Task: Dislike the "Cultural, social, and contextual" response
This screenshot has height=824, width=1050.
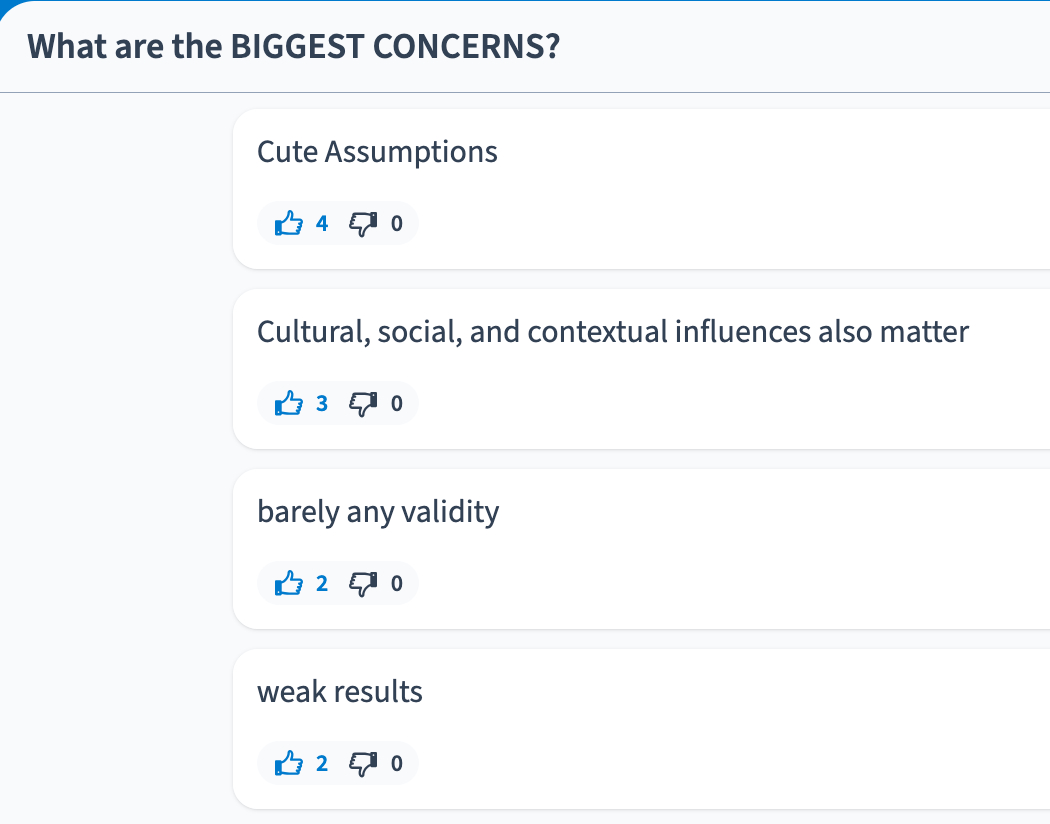Action: click(362, 403)
